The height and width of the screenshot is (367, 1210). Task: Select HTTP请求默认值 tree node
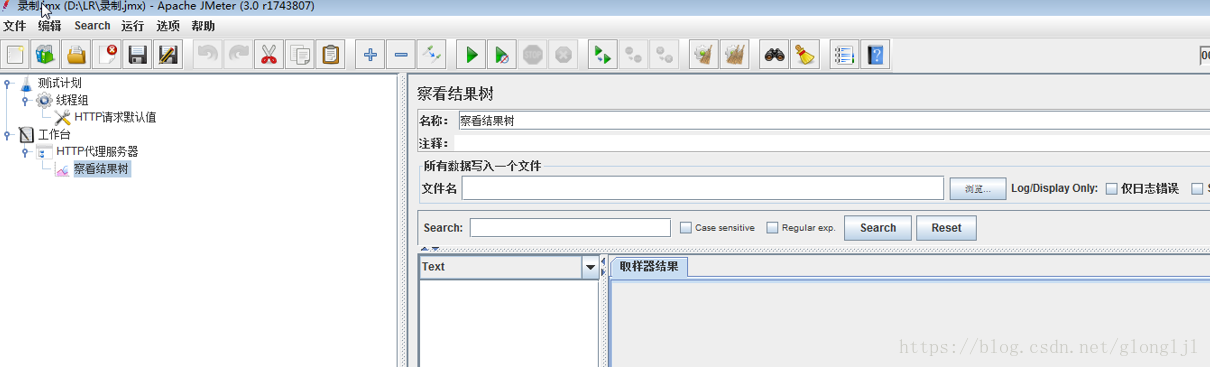click(115, 117)
